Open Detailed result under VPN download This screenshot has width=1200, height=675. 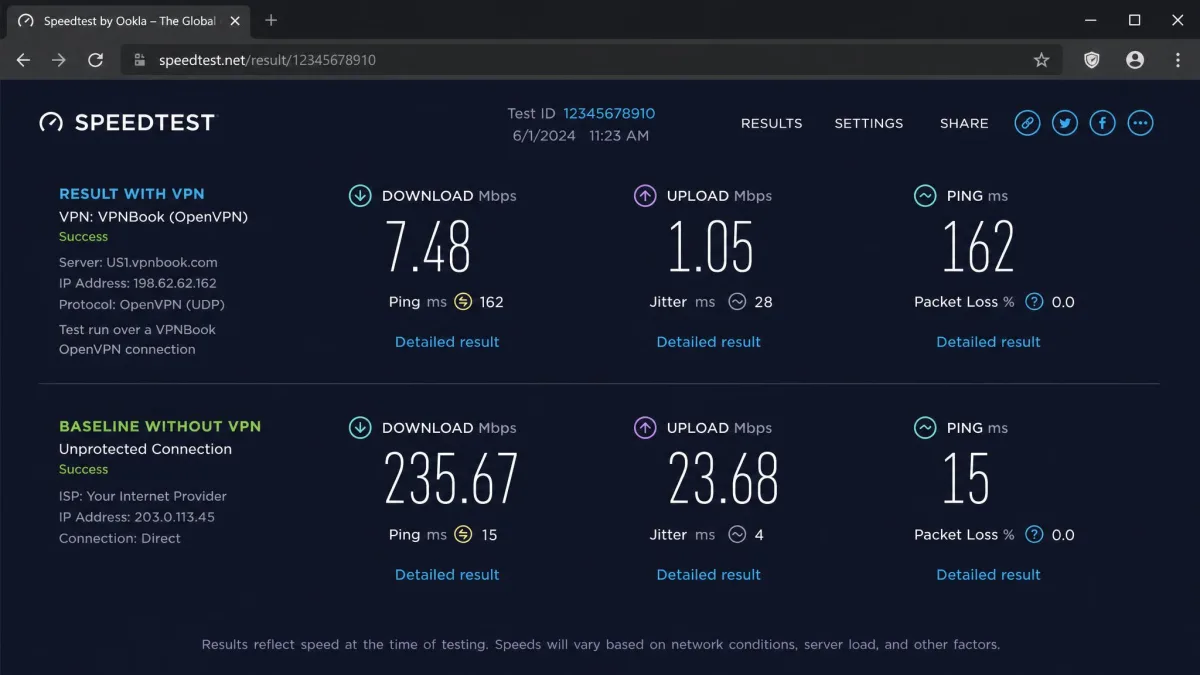447,342
